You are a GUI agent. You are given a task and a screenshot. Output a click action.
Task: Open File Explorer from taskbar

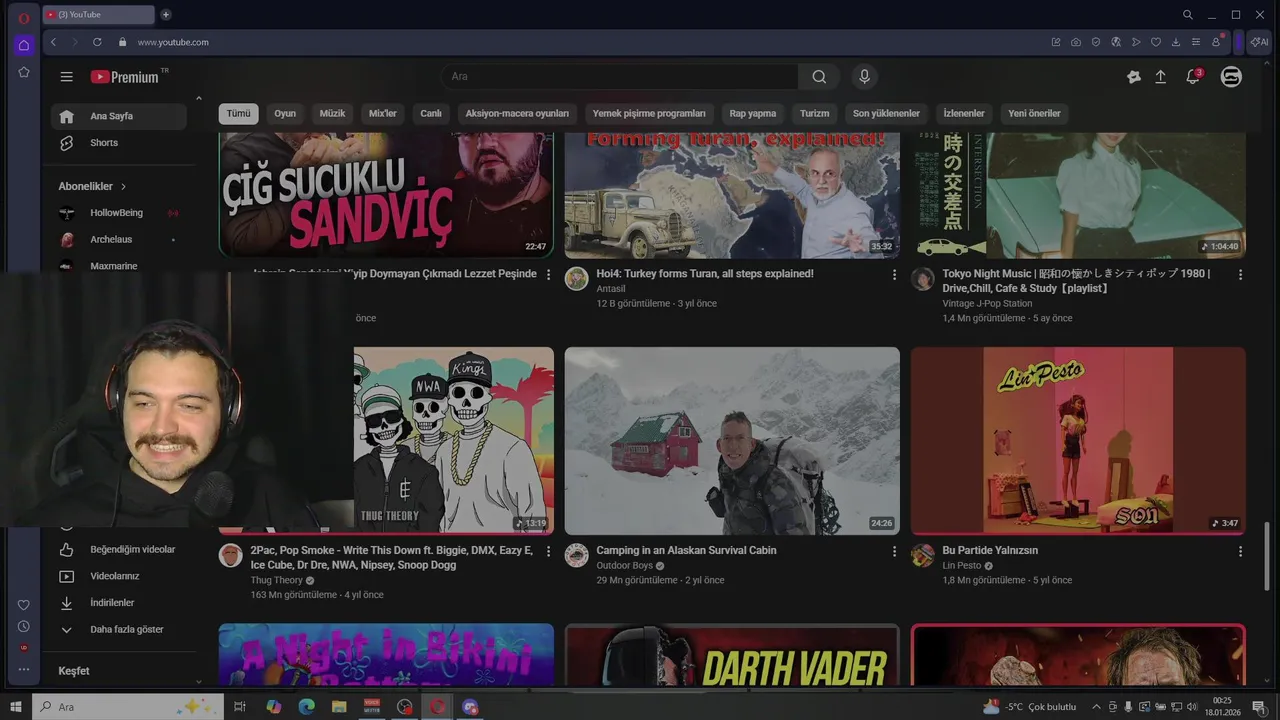click(339, 707)
